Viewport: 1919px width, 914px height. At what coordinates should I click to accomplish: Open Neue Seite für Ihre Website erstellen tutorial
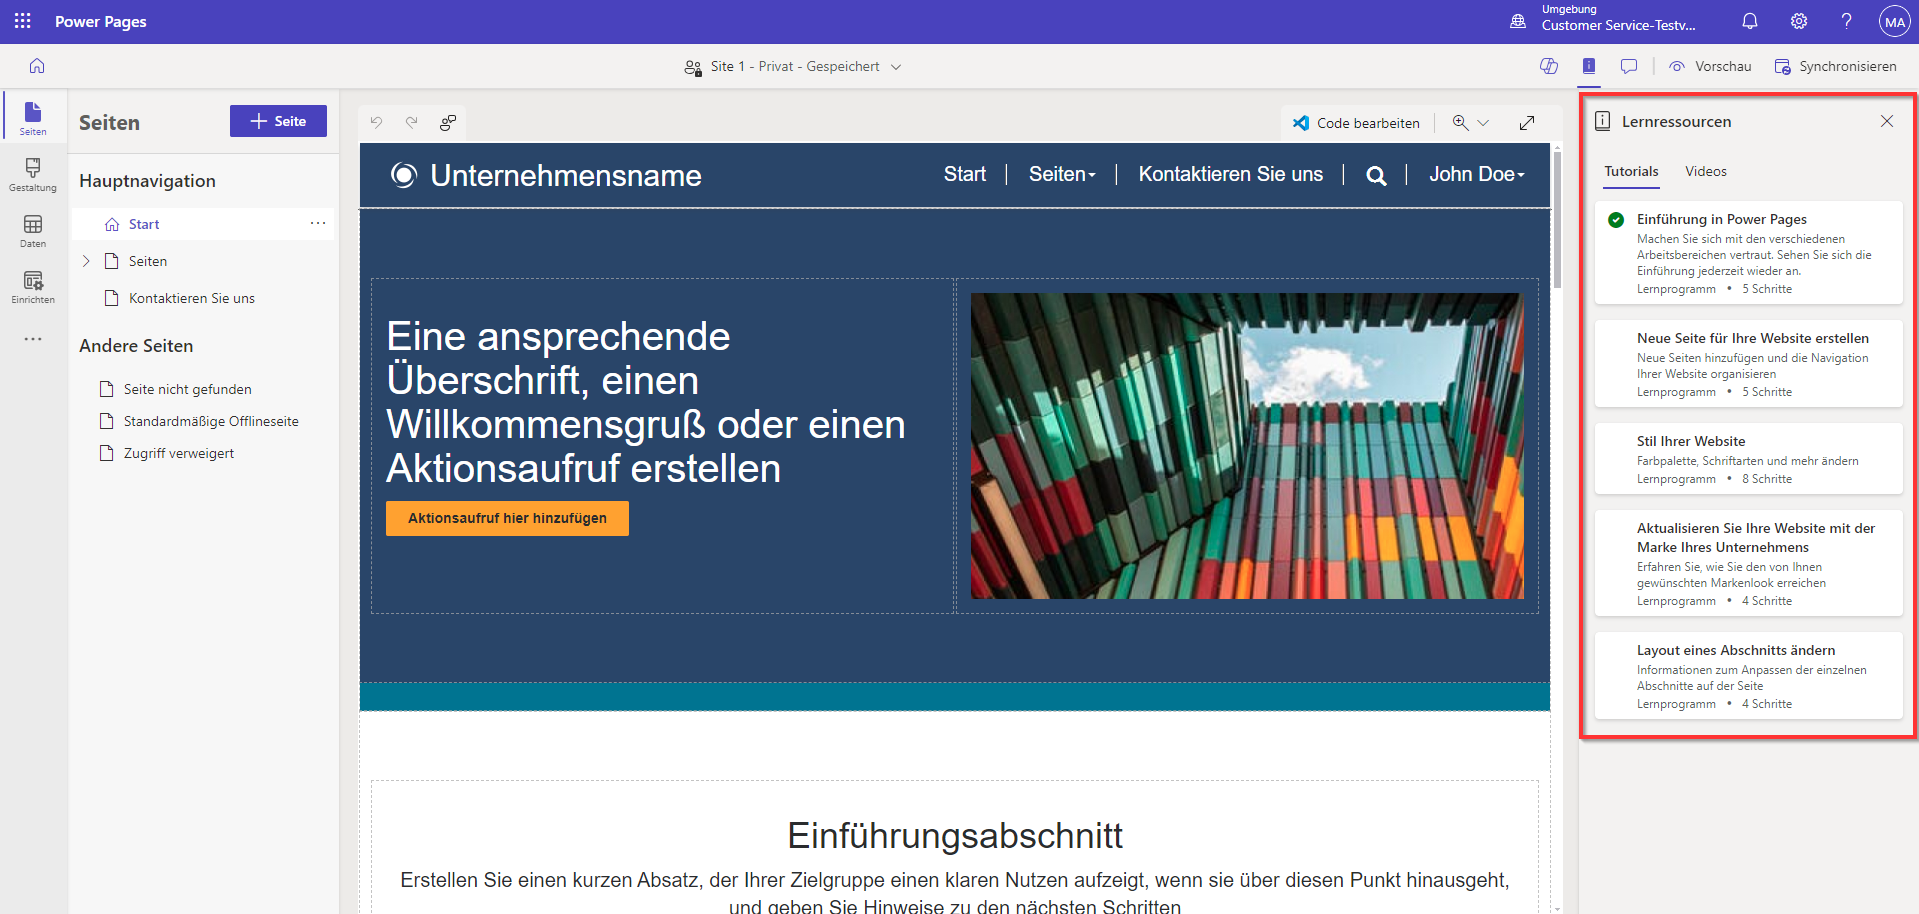pyautogui.click(x=1748, y=364)
